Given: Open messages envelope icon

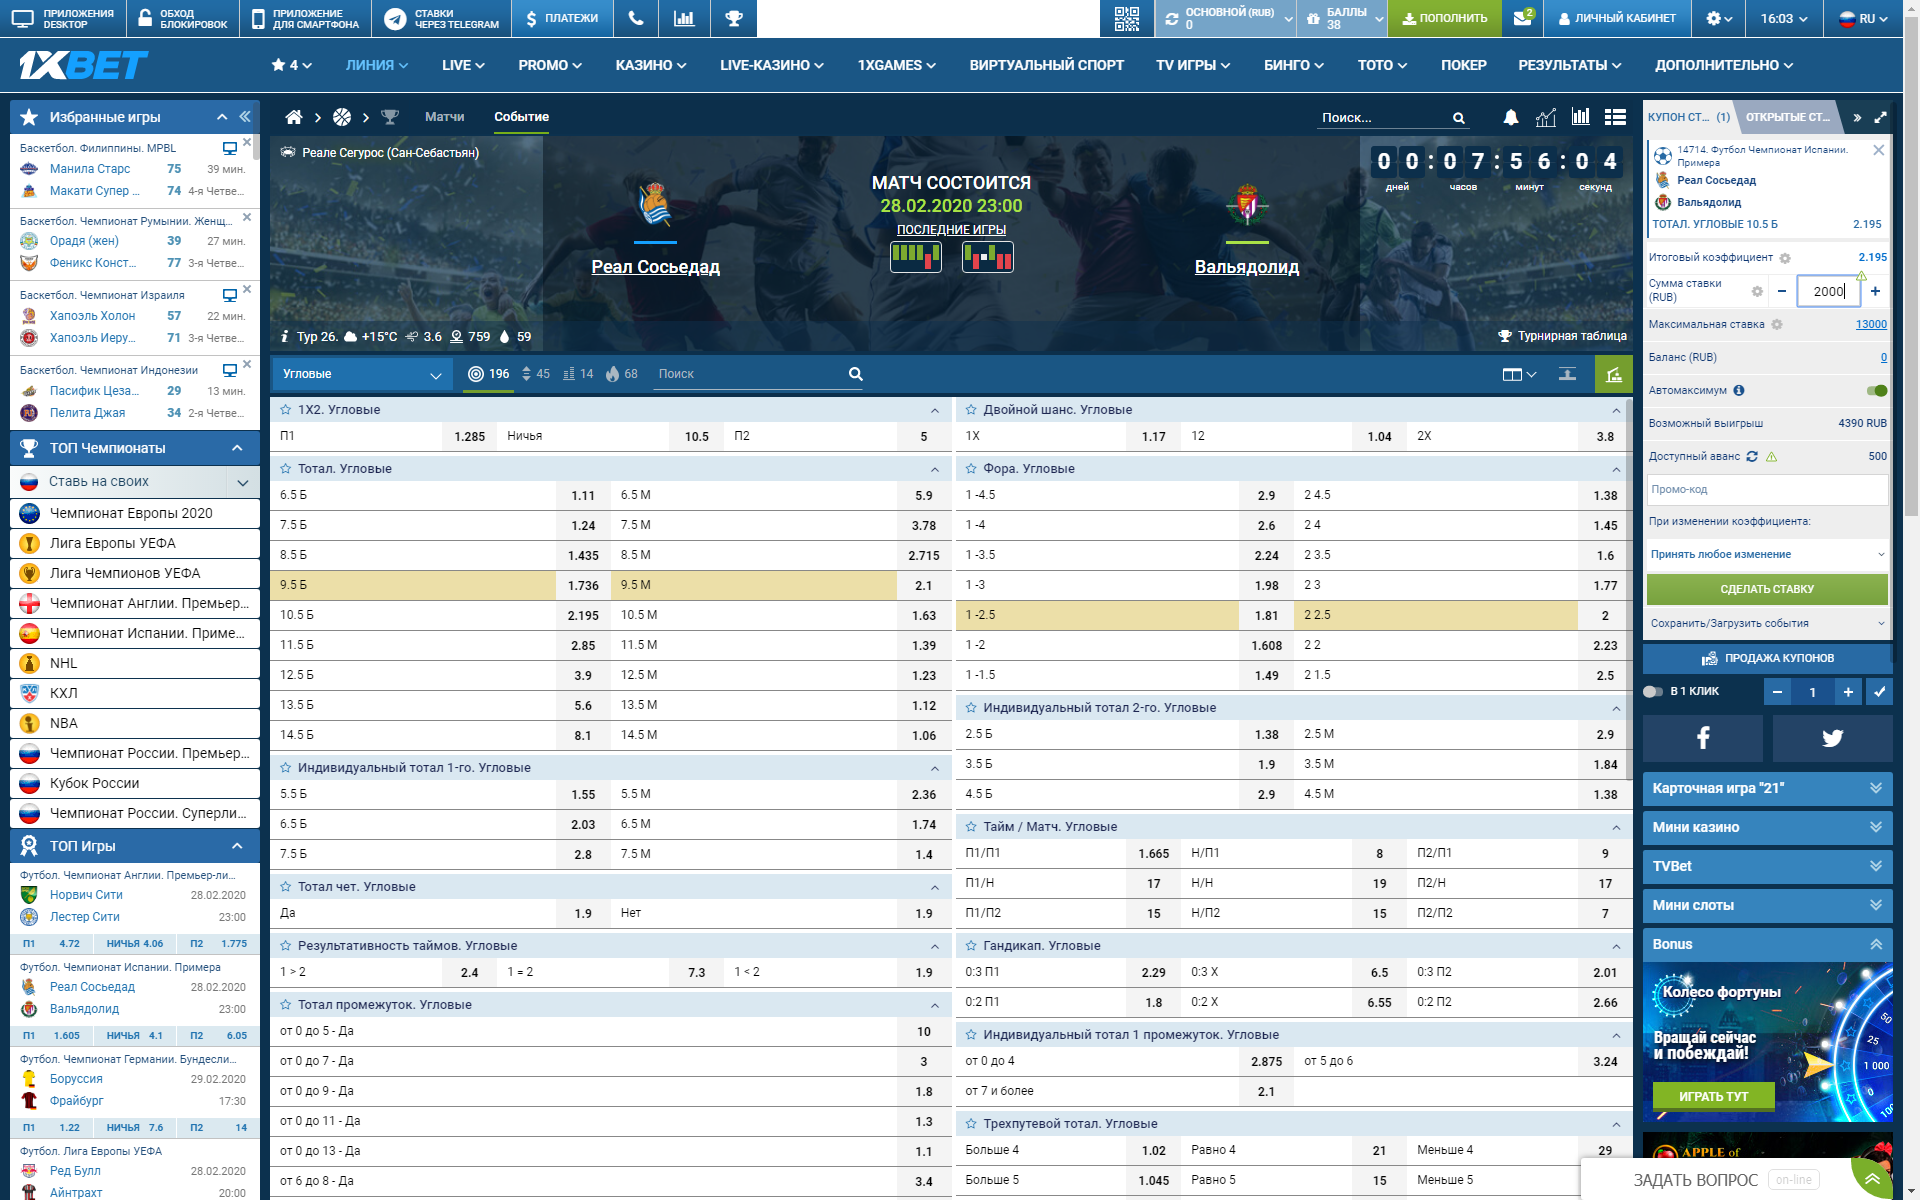Looking at the screenshot, I should [x=1522, y=18].
